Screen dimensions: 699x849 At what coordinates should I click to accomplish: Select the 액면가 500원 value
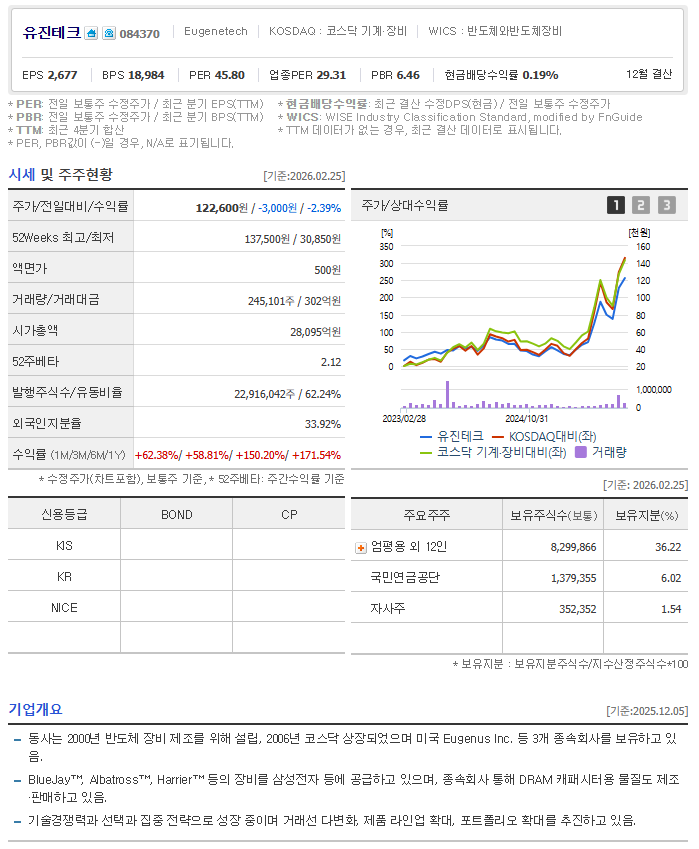[328, 270]
